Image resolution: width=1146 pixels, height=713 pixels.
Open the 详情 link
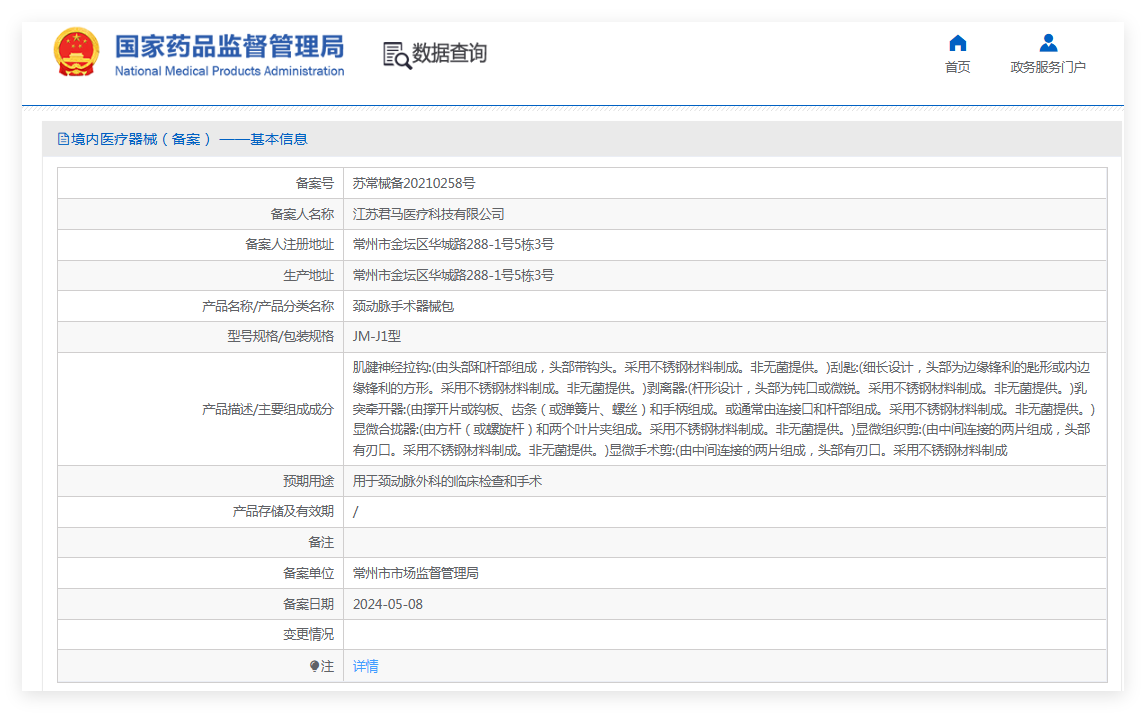point(365,666)
